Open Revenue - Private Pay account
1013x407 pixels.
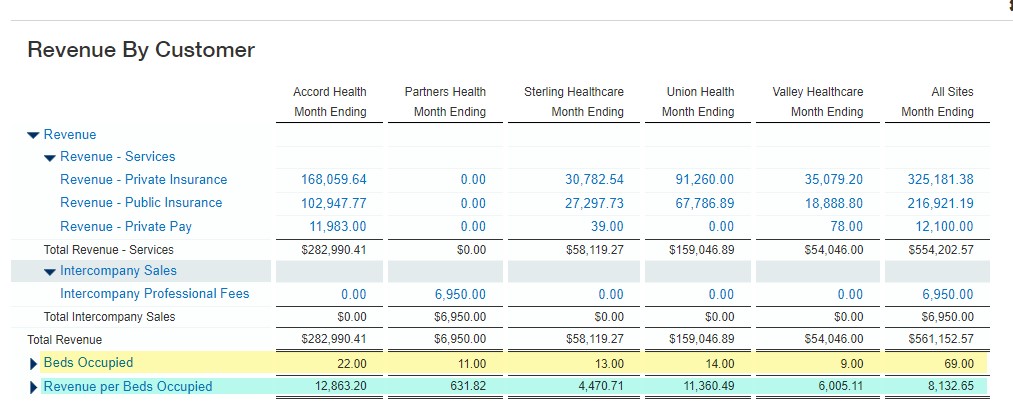click(126, 227)
